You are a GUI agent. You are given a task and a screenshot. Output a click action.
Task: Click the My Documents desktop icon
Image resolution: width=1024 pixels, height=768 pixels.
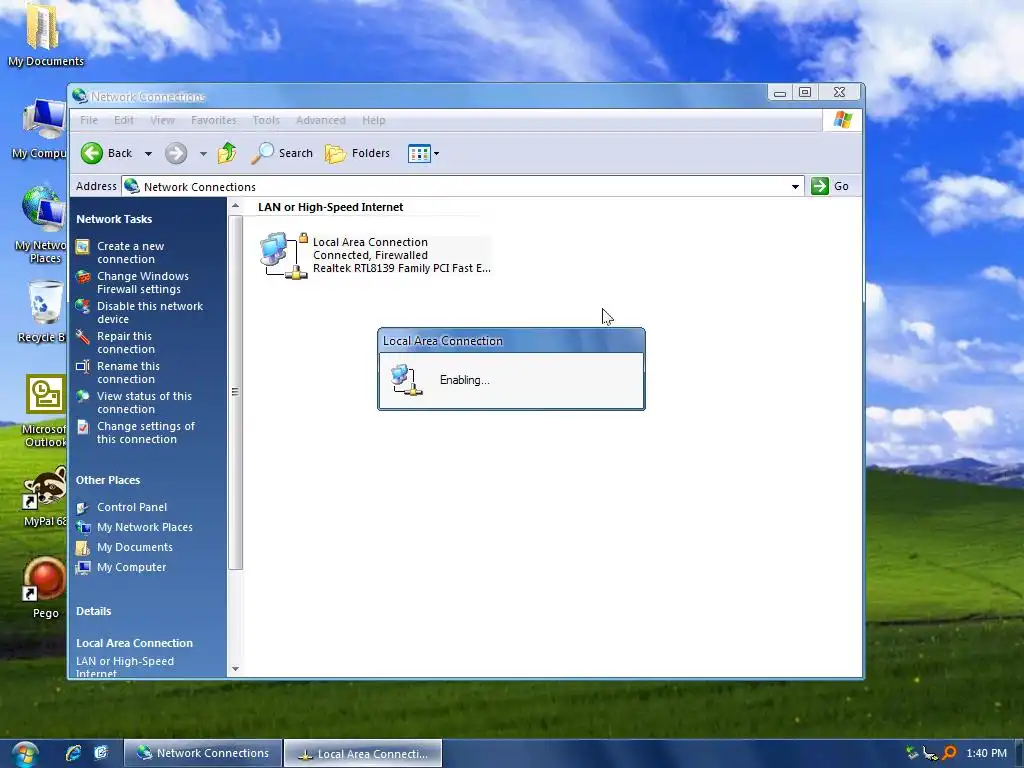tap(45, 34)
